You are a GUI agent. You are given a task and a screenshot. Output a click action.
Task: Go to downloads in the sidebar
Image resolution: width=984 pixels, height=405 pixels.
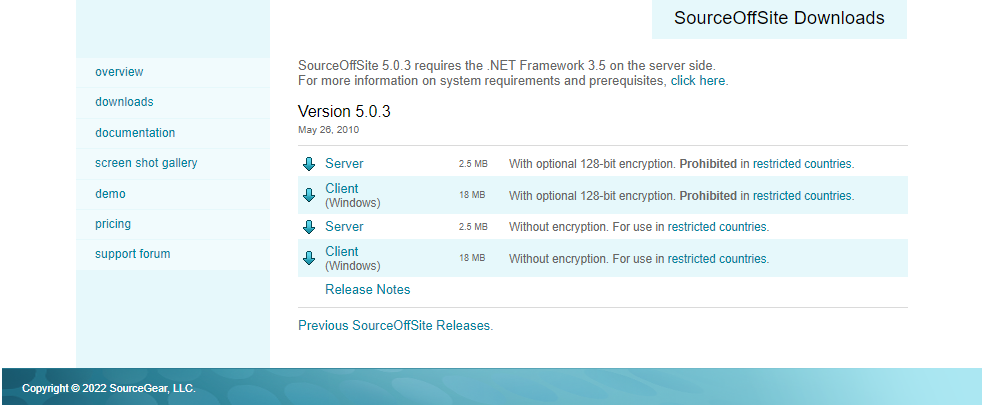click(x=124, y=102)
